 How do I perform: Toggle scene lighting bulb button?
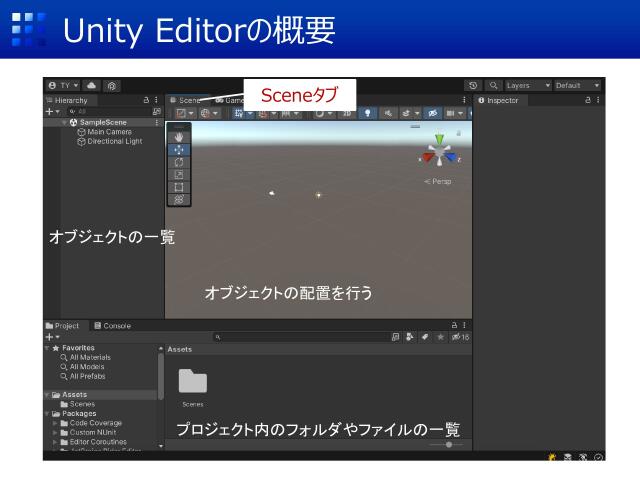point(367,114)
